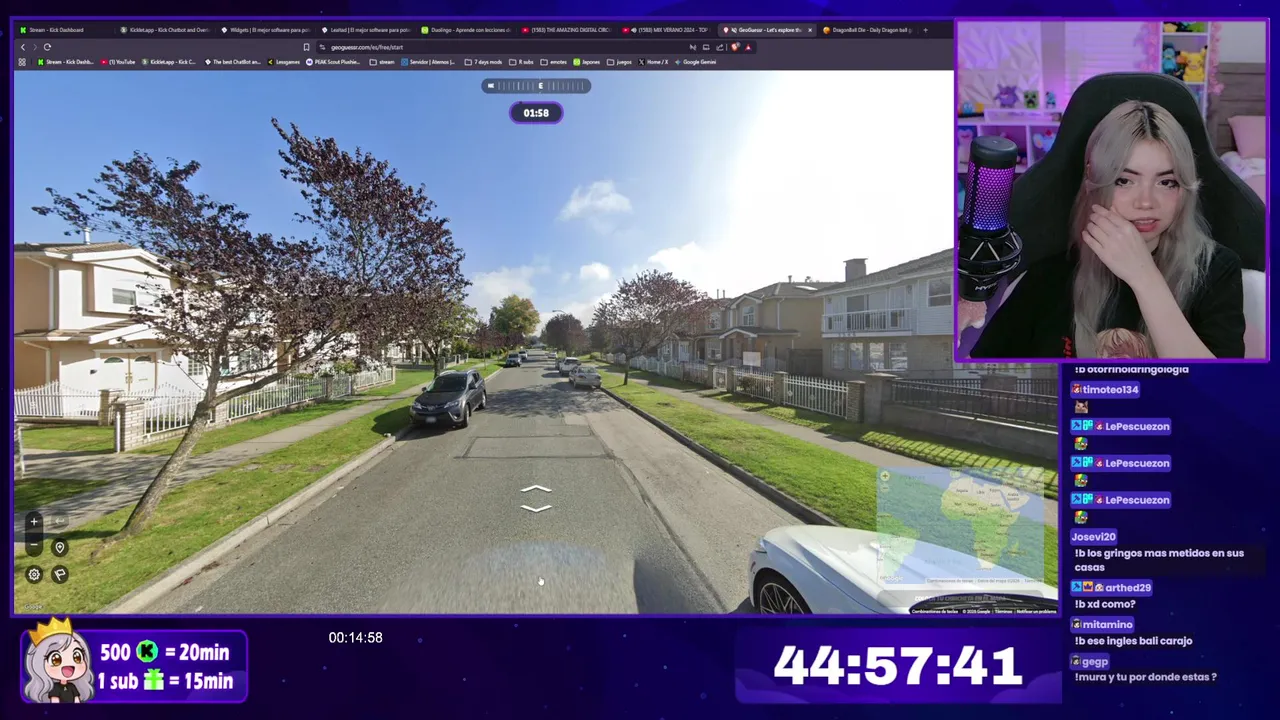Open the GeoGuessr settings gear
The width and height of the screenshot is (1280, 720).
(x=34, y=574)
